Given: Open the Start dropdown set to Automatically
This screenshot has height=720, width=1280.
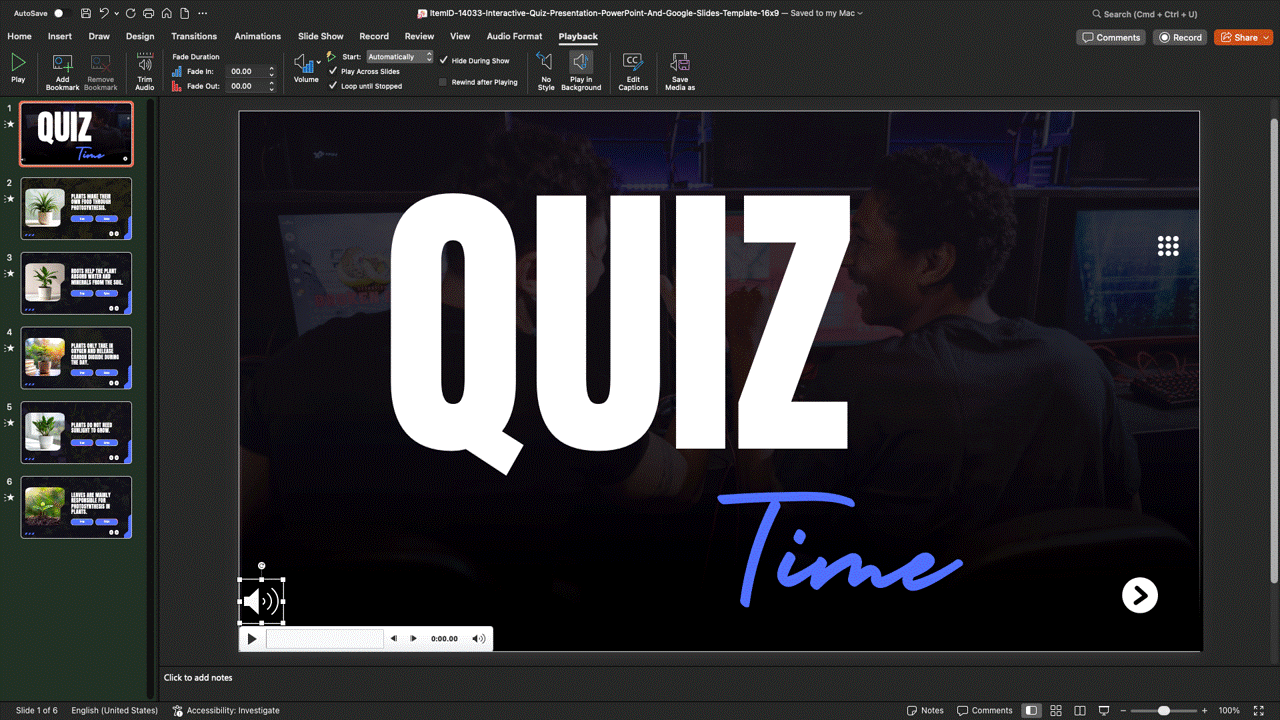Looking at the screenshot, I should point(399,57).
